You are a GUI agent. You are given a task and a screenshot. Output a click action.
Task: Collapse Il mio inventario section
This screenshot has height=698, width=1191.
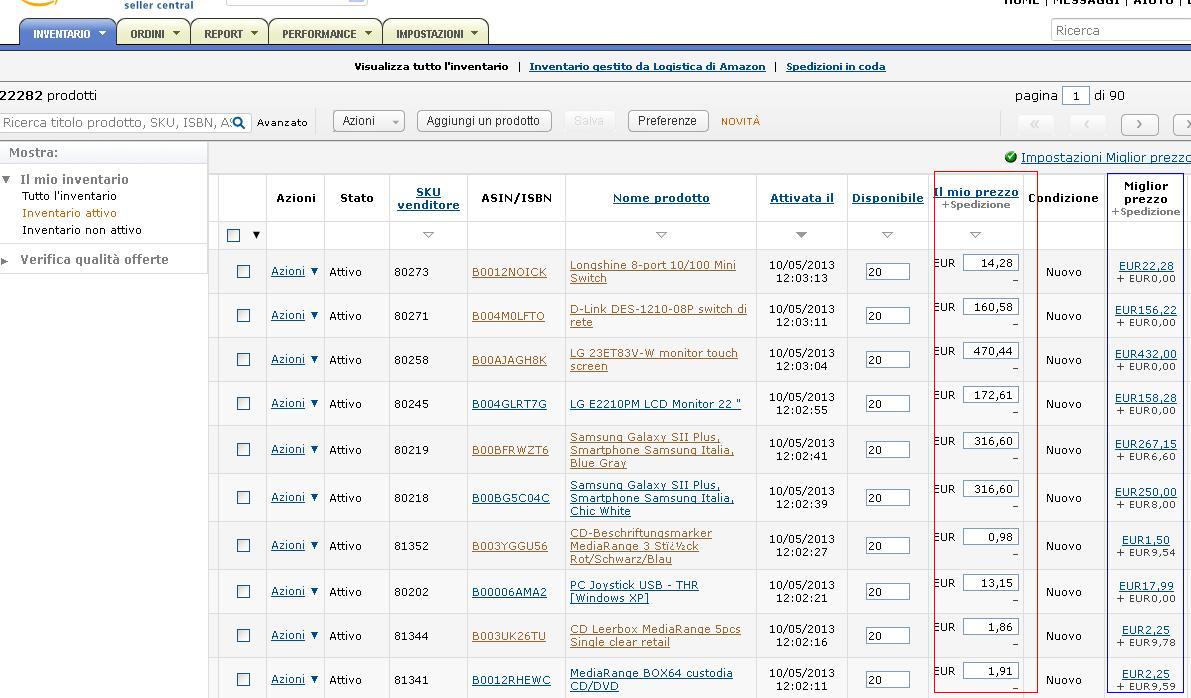[6, 180]
